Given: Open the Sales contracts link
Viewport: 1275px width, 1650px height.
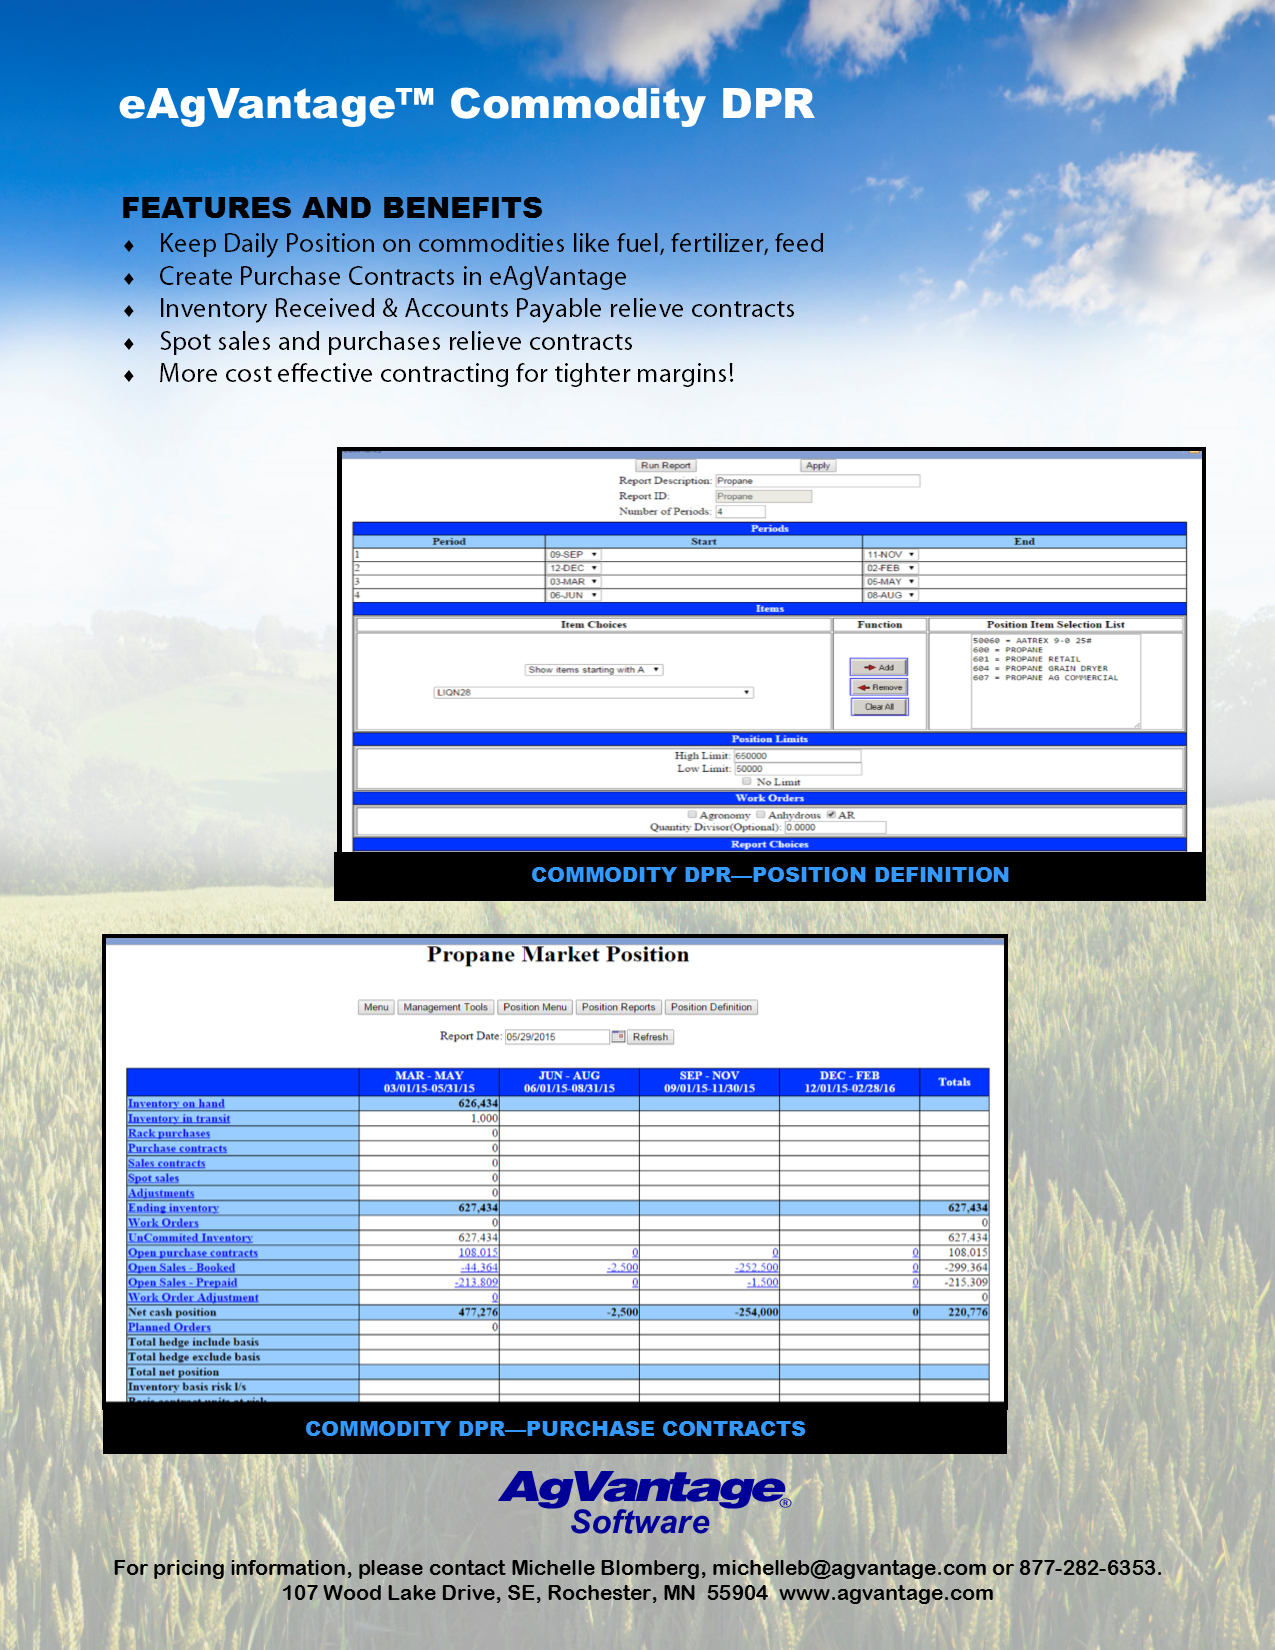Looking at the screenshot, I should [166, 1163].
